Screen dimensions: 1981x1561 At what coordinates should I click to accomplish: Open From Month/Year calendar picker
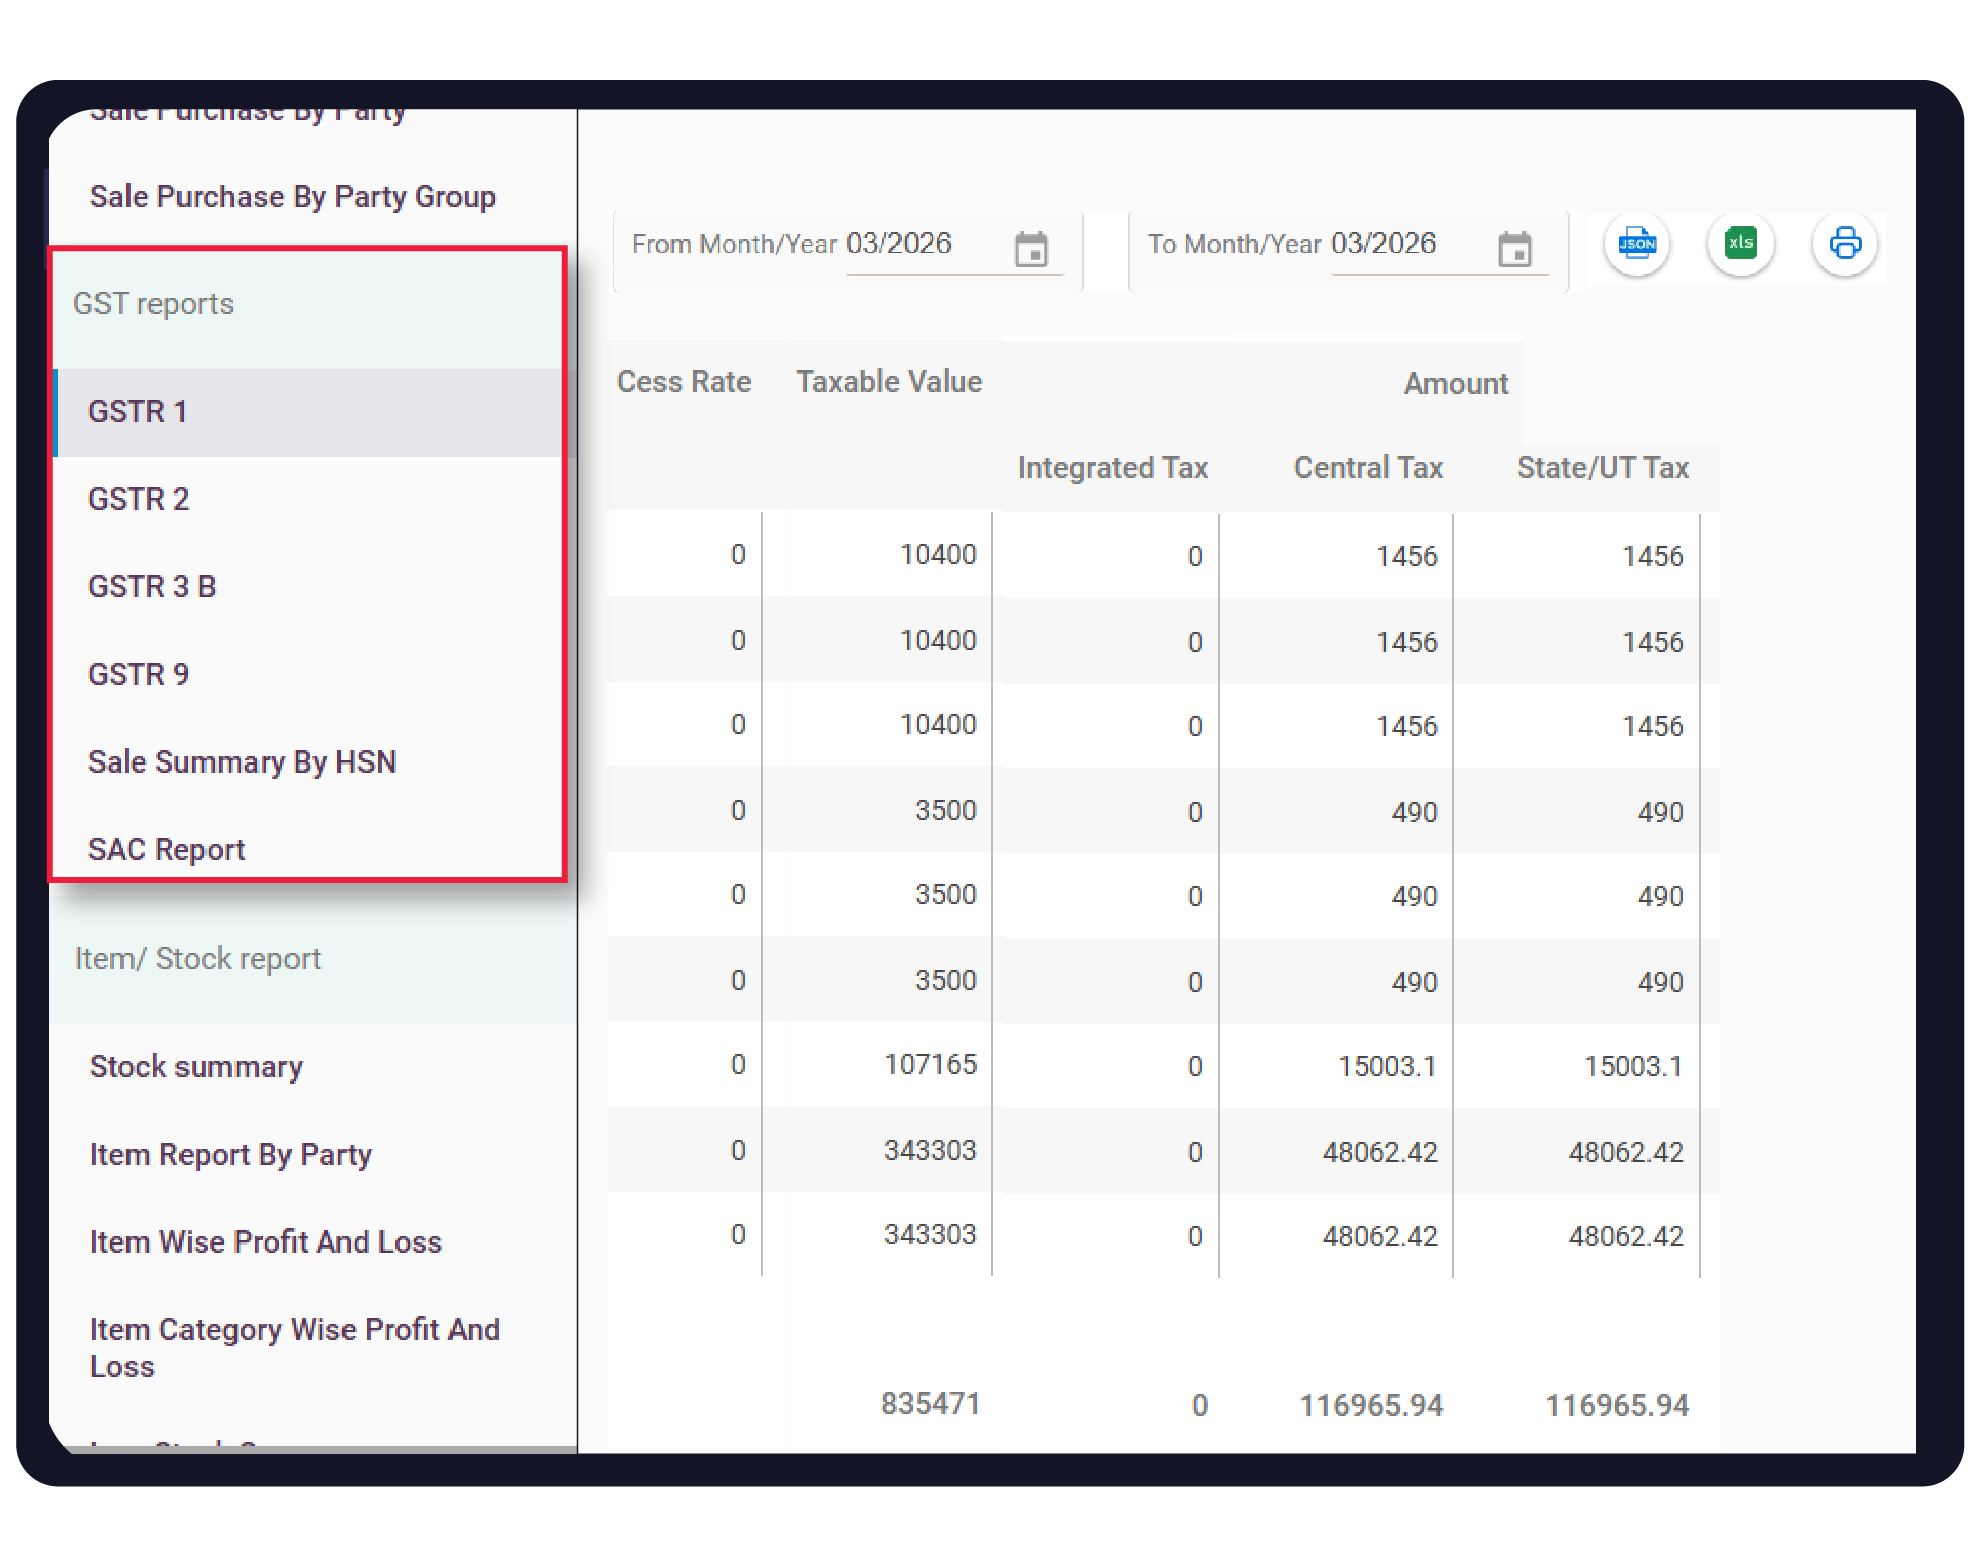click(x=1030, y=249)
